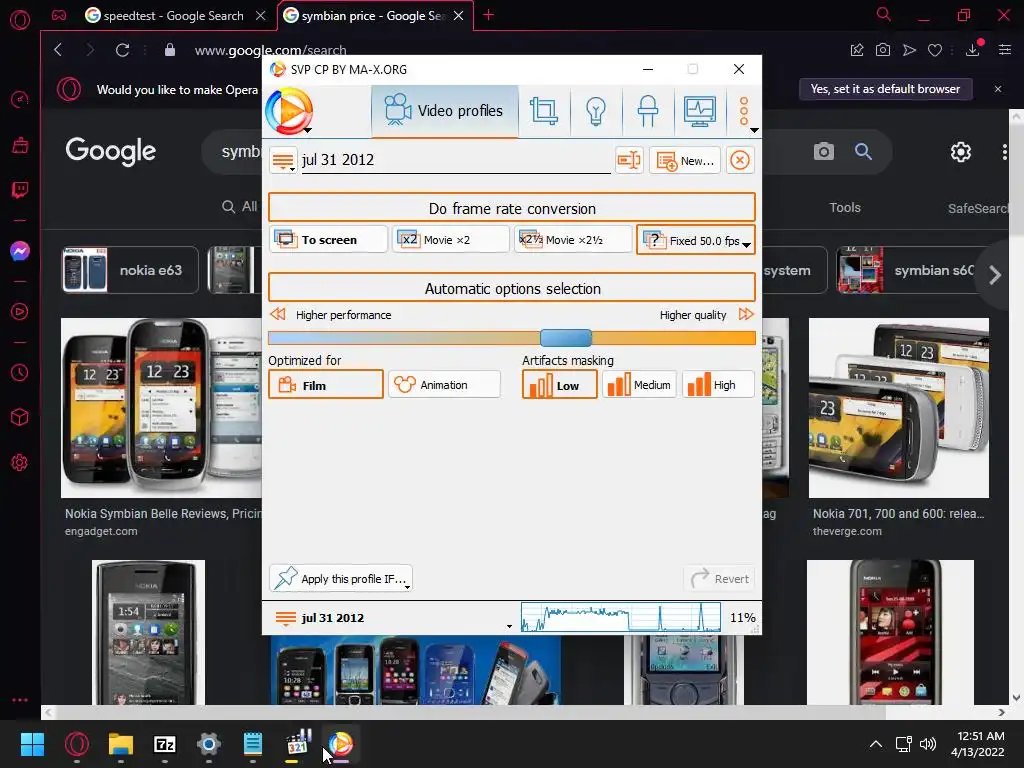Open Twitch in Opera sidebar
The image size is (1024, 768).
pyautogui.click(x=20, y=190)
